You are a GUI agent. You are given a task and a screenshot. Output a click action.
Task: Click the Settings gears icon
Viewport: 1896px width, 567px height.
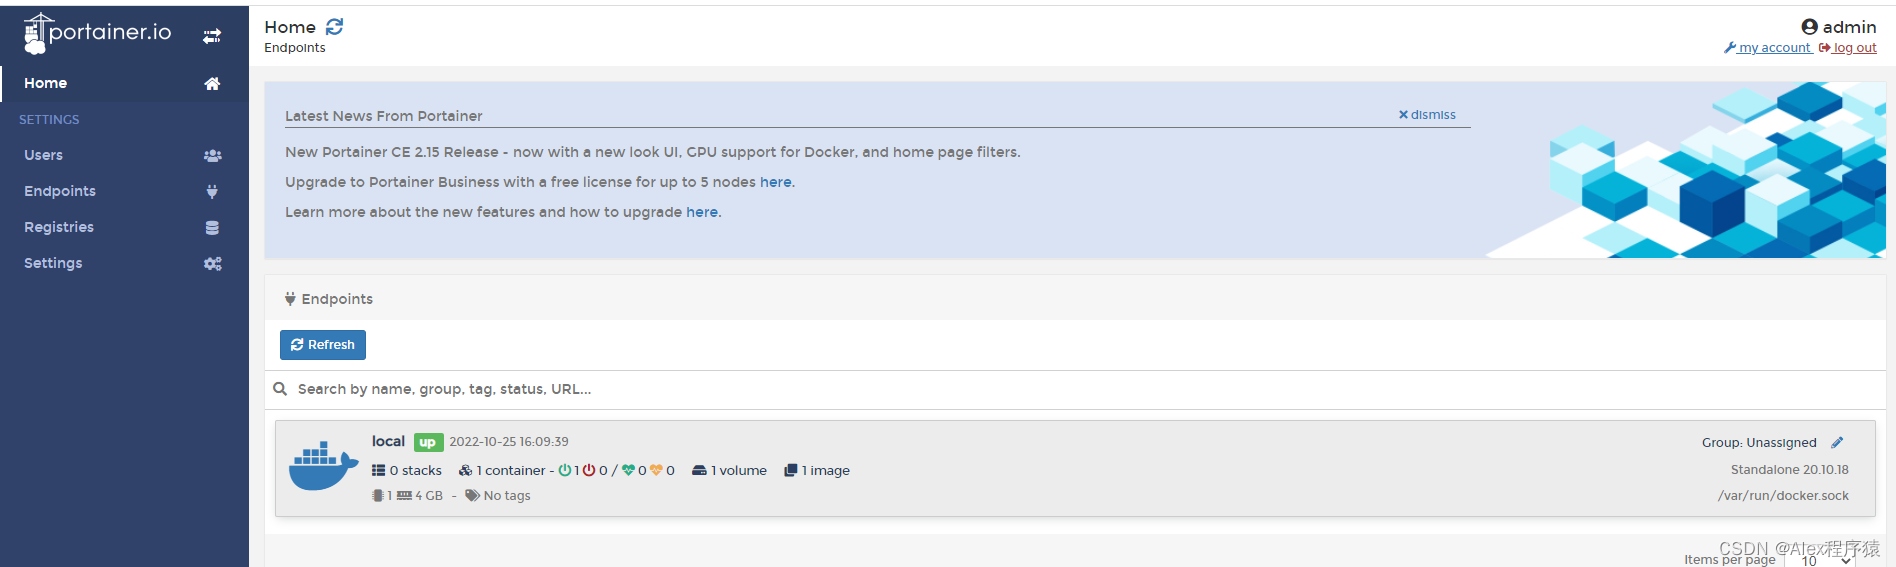pyautogui.click(x=212, y=264)
